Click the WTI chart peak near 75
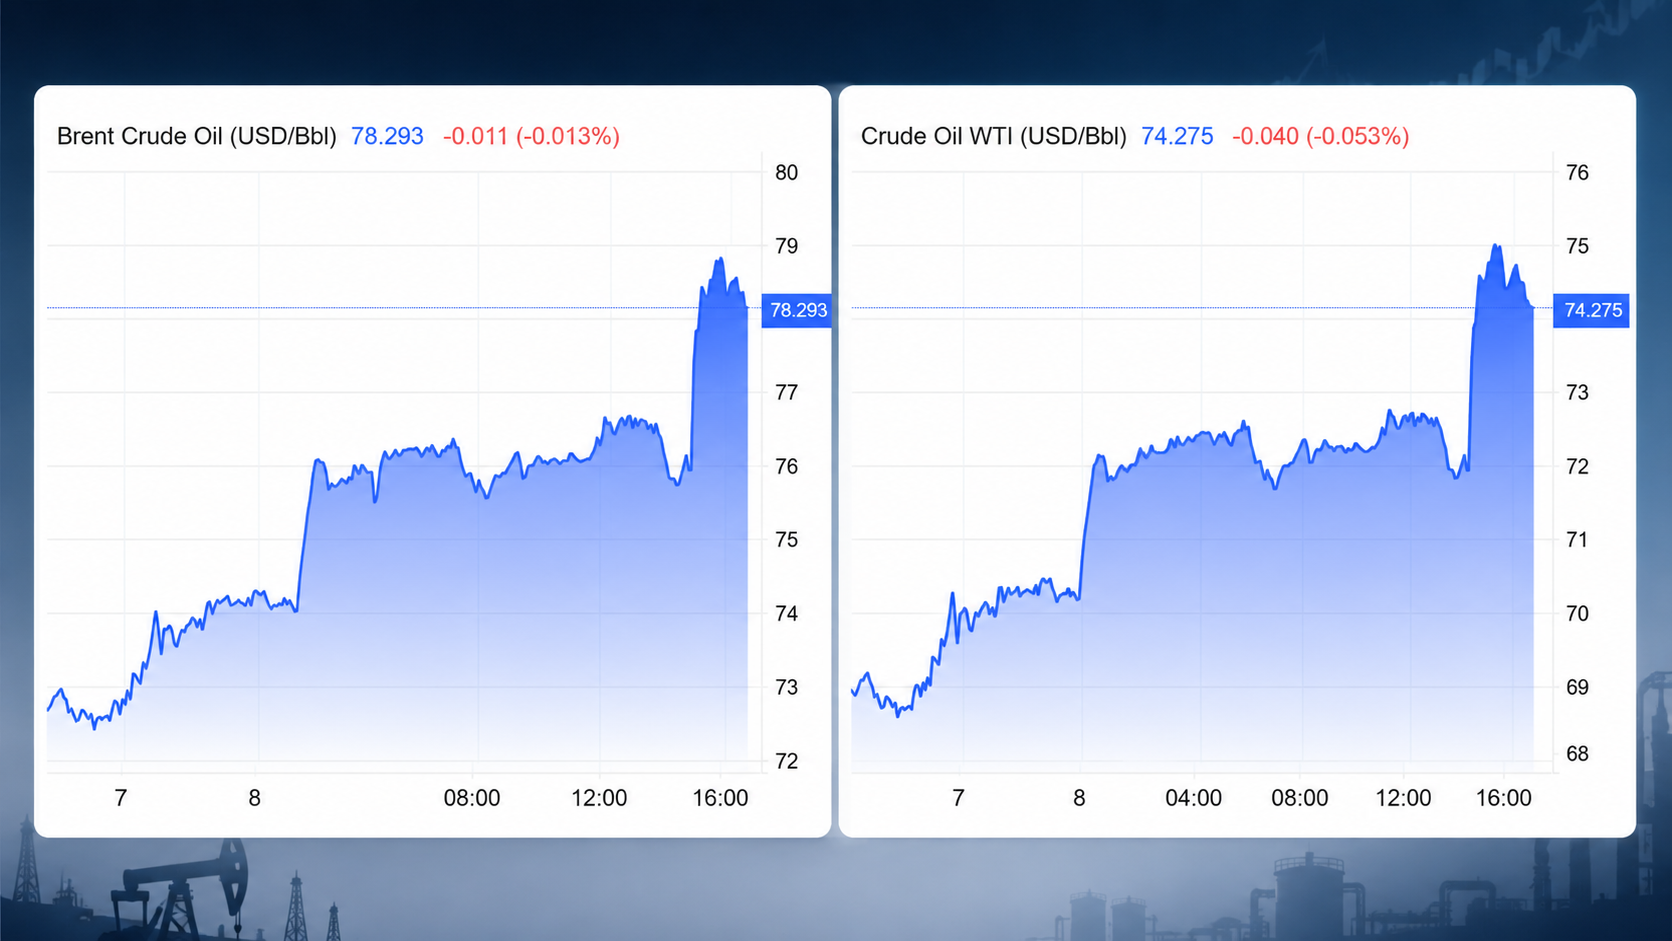 (1496, 246)
